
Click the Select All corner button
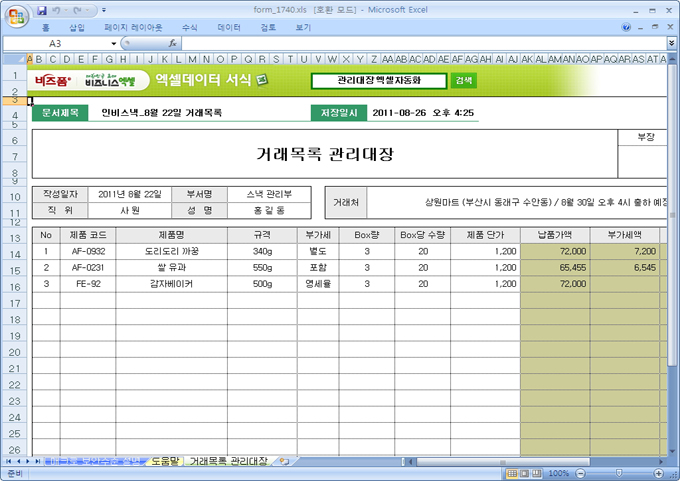pos(15,59)
